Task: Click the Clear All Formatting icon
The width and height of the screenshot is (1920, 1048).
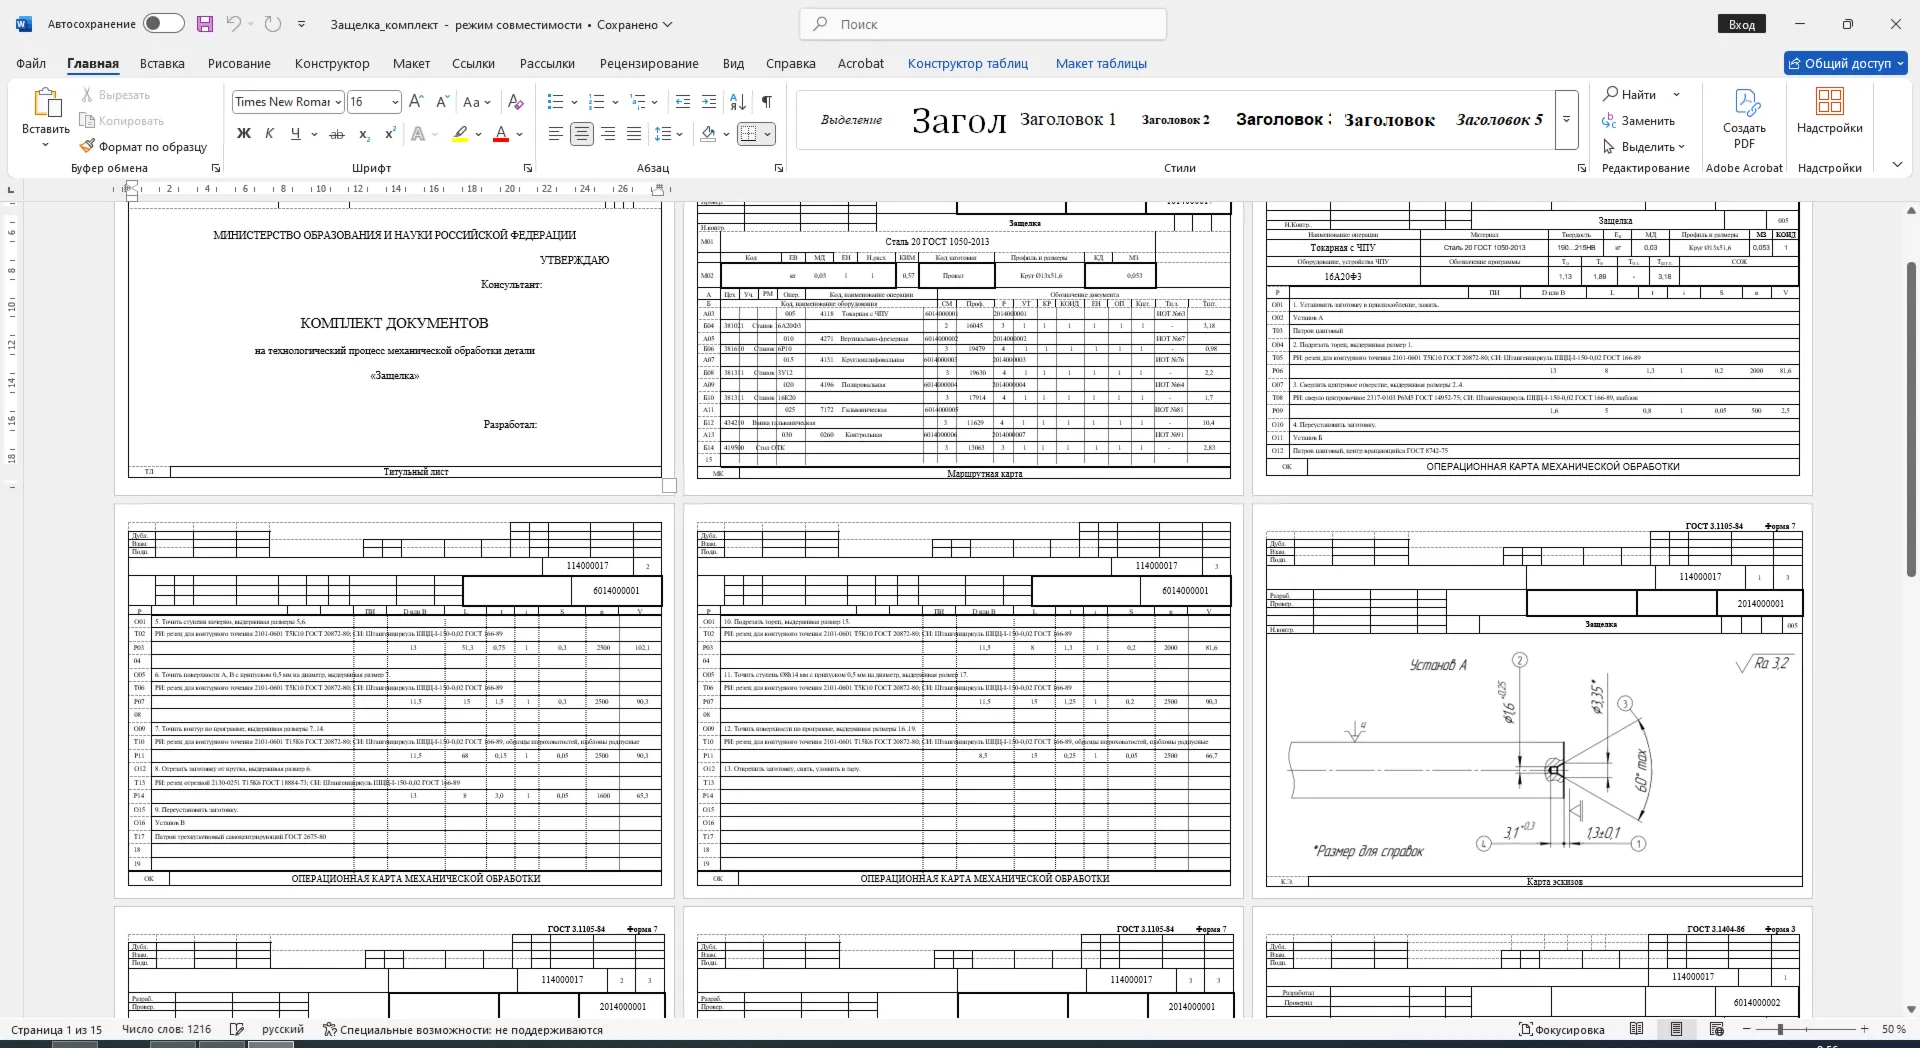Action: tap(515, 102)
